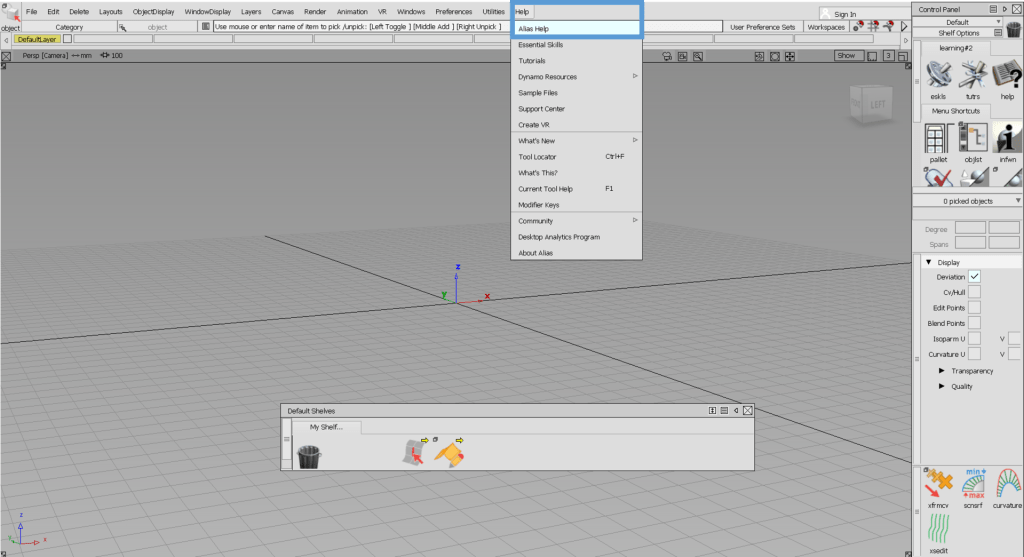This screenshot has height=557, width=1024.
Task: Expand the What's New submenu
Action: pyautogui.click(x=576, y=140)
